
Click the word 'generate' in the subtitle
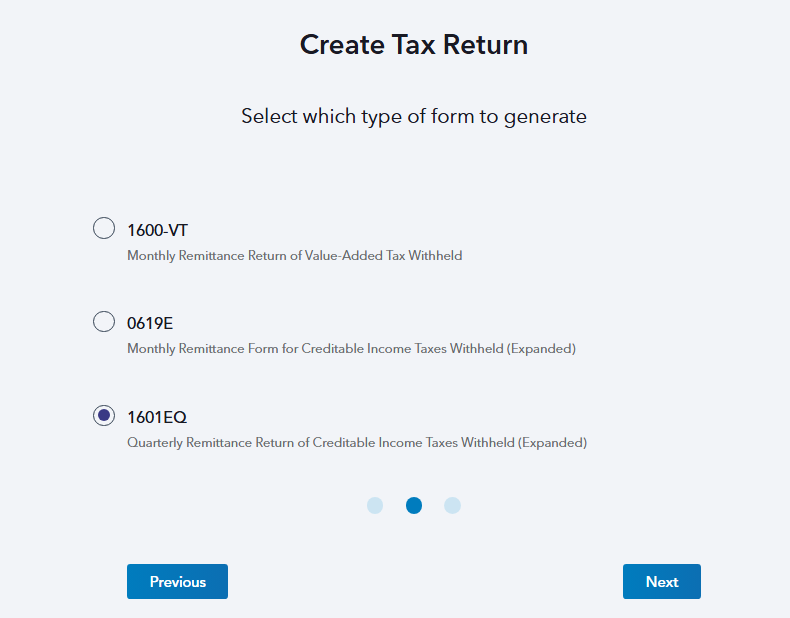[x=545, y=117]
